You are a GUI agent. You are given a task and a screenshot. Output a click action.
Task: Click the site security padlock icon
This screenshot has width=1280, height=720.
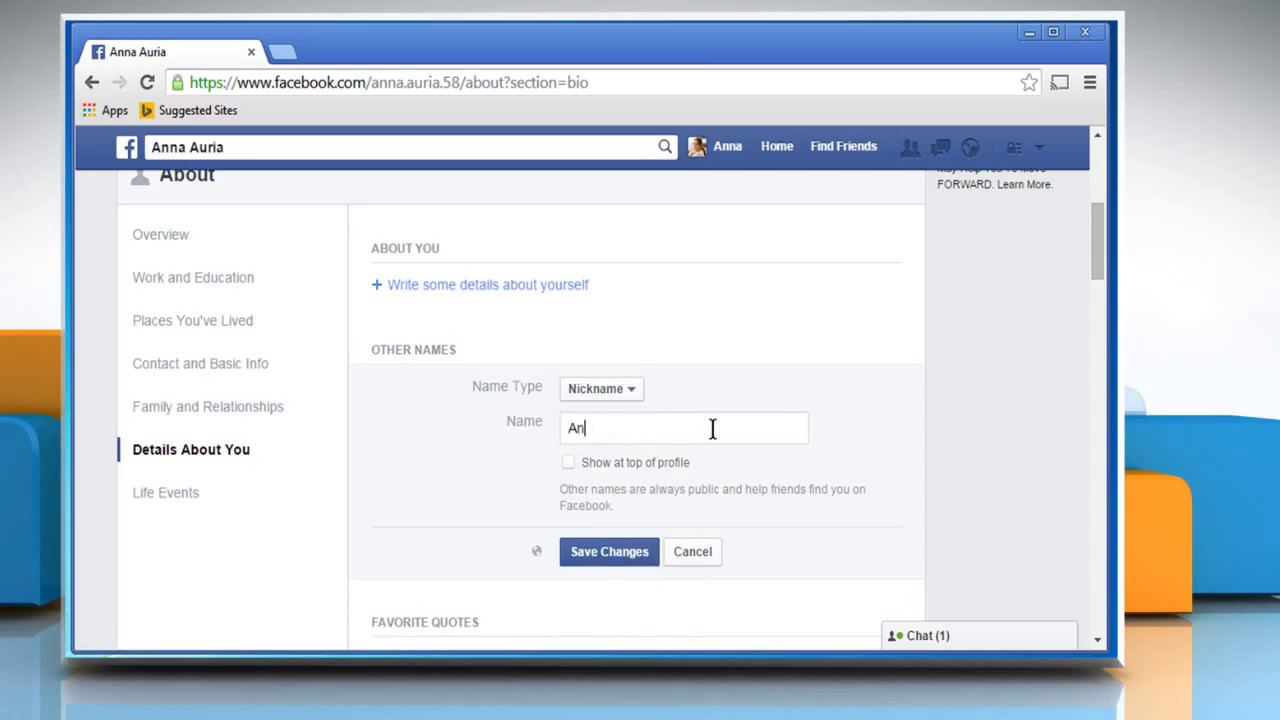(x=177, y=83)
